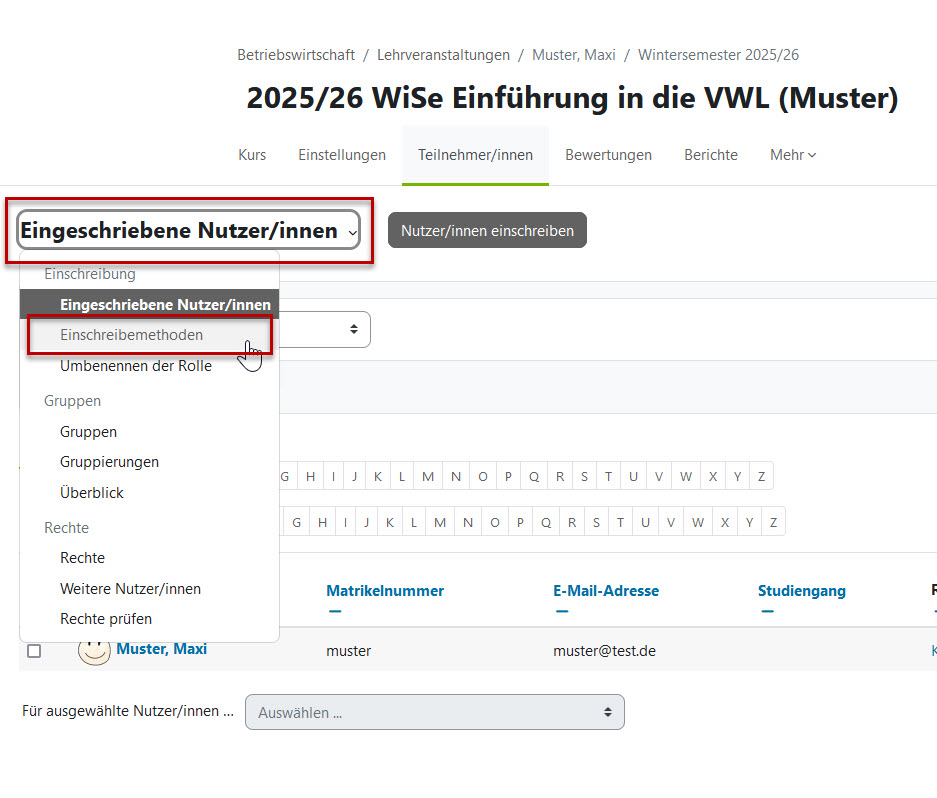Switch to the Bewertungen tab

coord(608,155)
